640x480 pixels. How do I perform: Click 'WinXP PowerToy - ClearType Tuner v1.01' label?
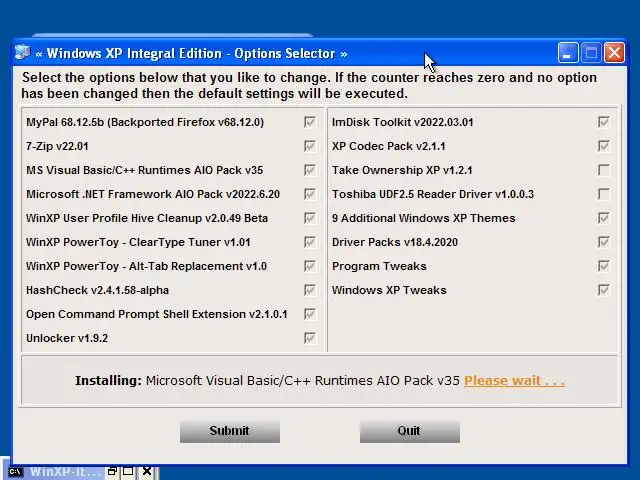coord(138,242)
